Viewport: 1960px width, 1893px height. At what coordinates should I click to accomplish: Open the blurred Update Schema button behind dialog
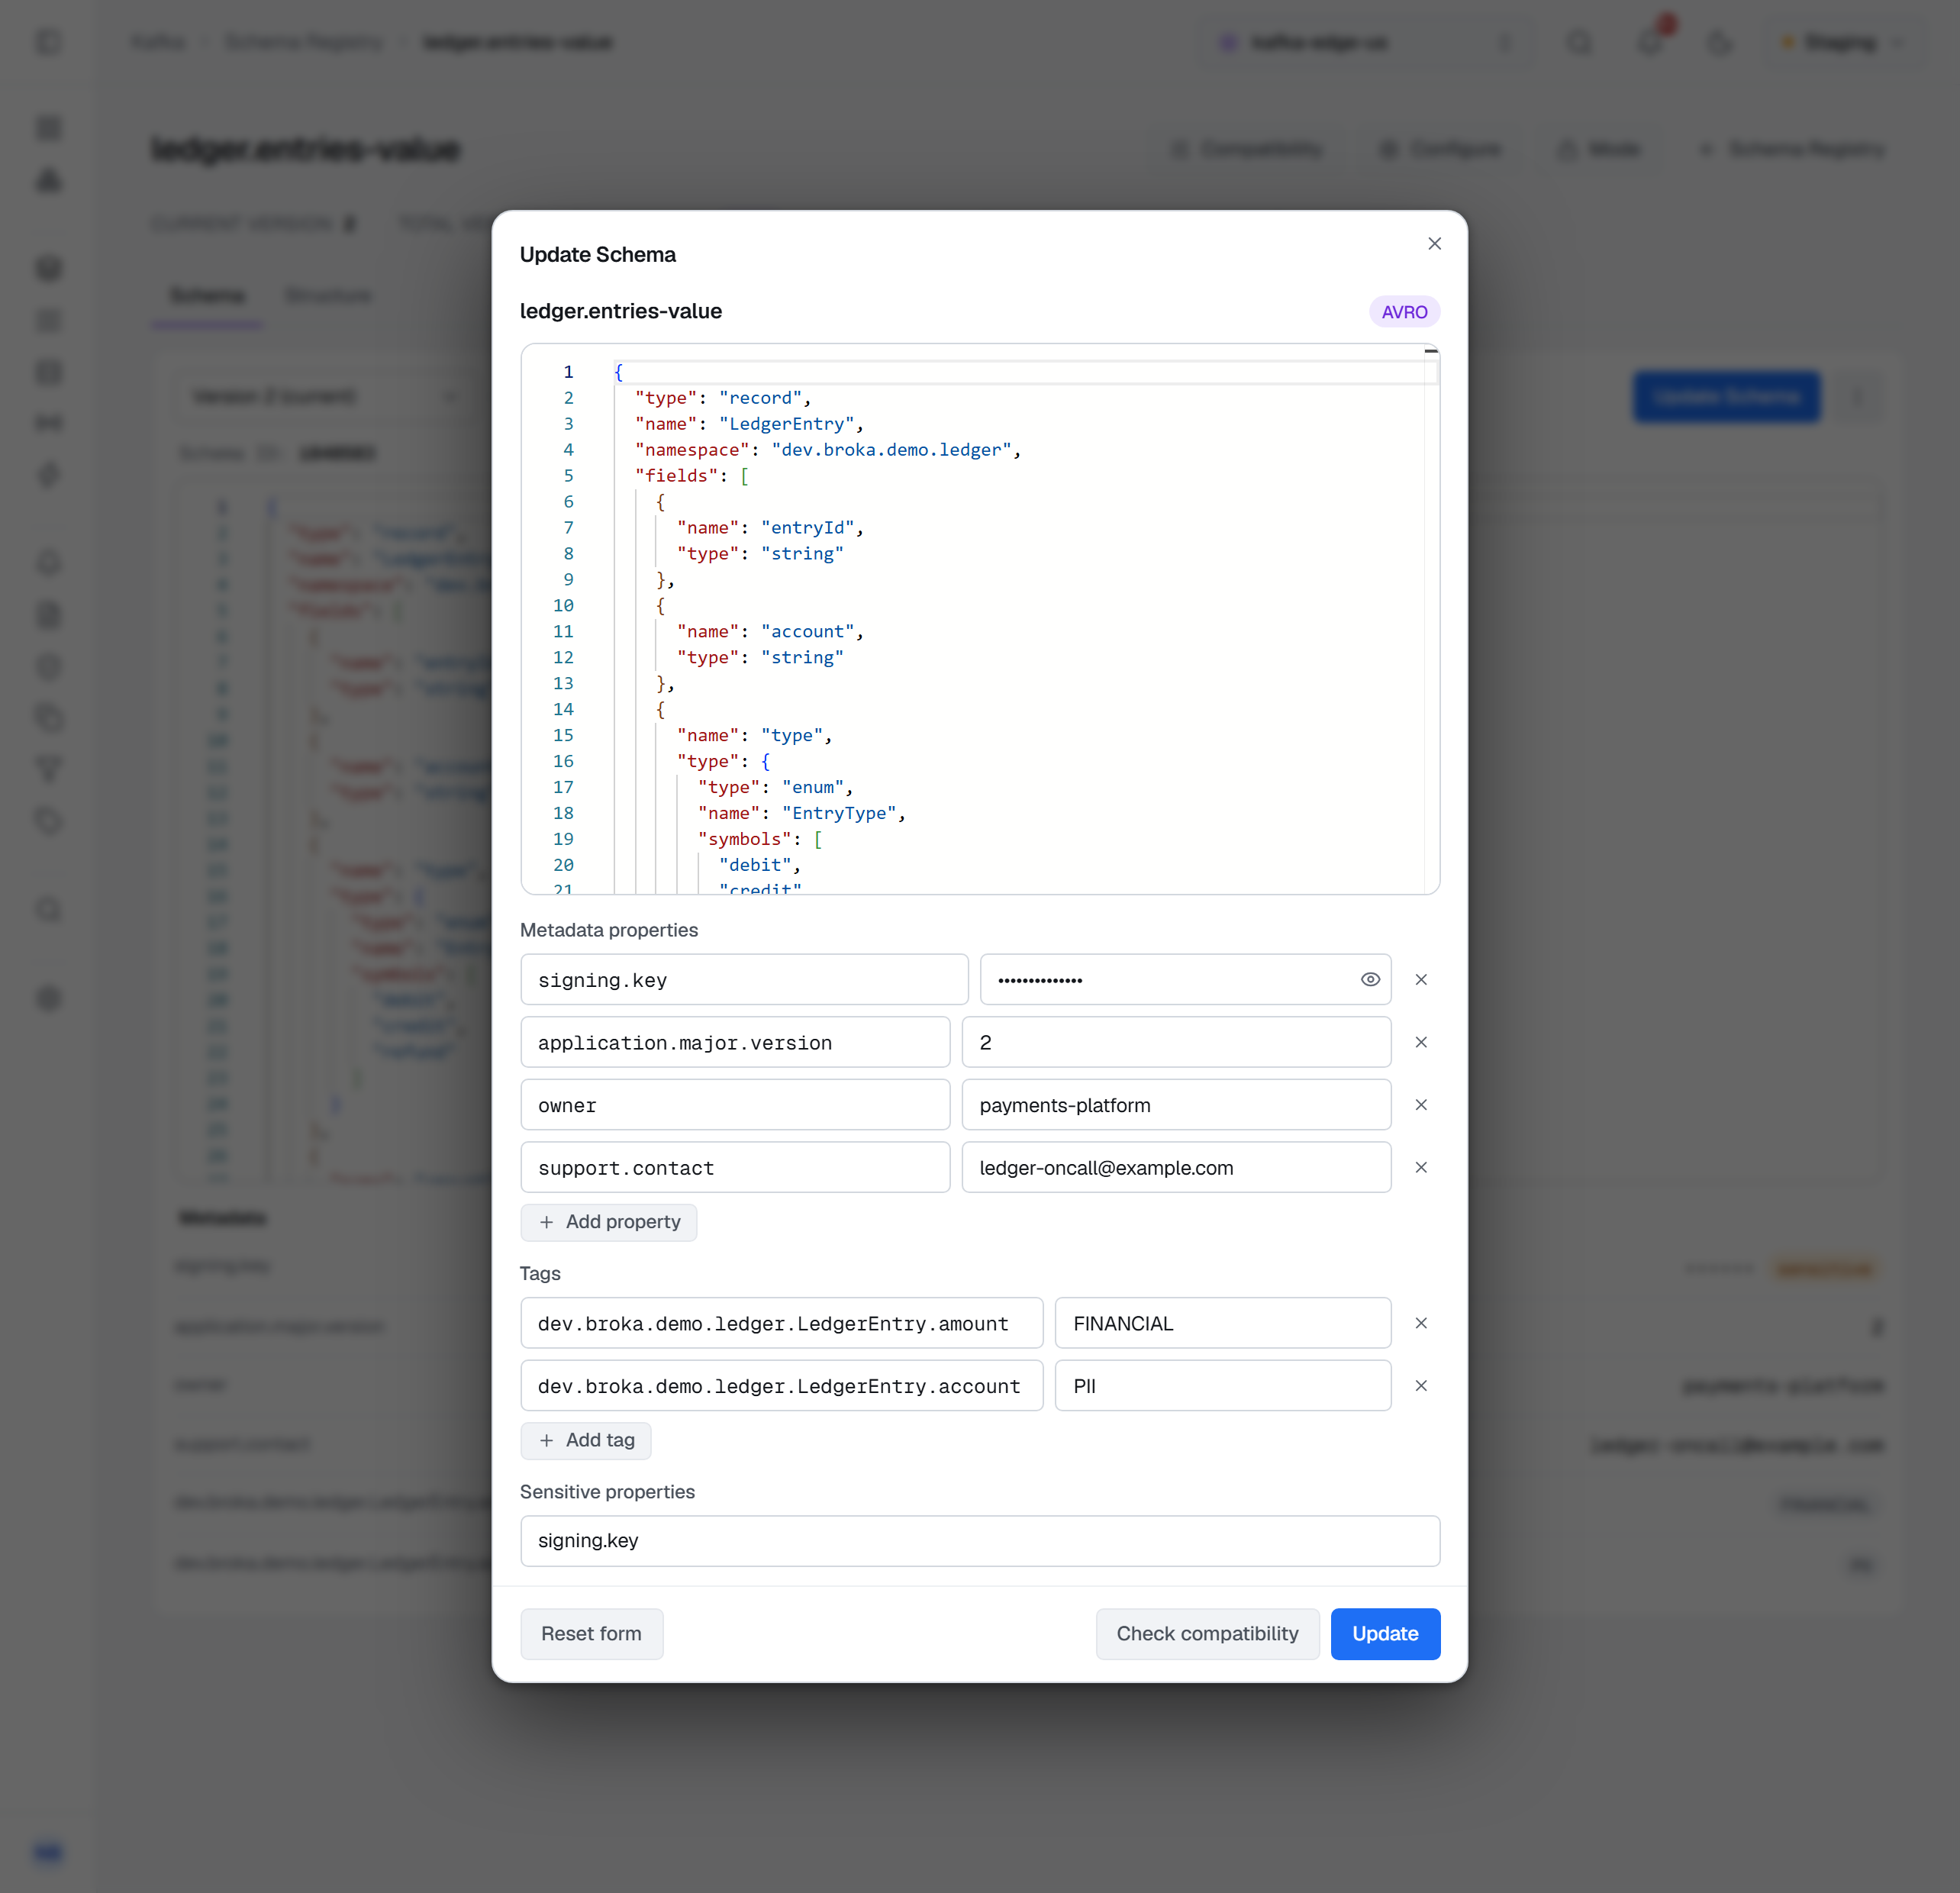coord(1726,397)
